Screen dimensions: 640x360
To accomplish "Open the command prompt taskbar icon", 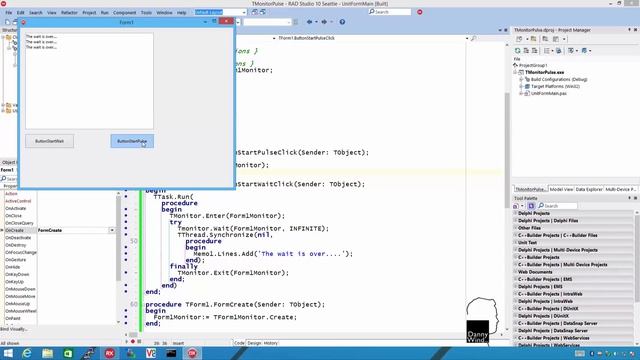I will 171,353.
